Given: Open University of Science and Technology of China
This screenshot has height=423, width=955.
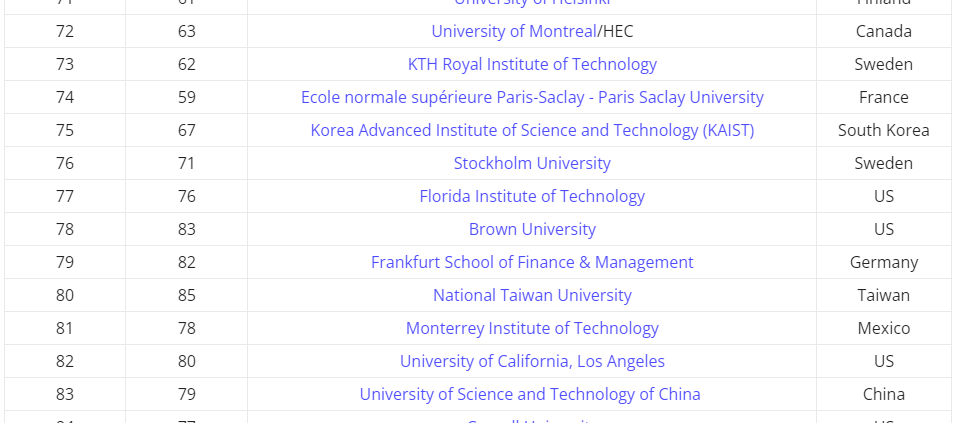Looking at the screenshot, I should tap(530, 393).
